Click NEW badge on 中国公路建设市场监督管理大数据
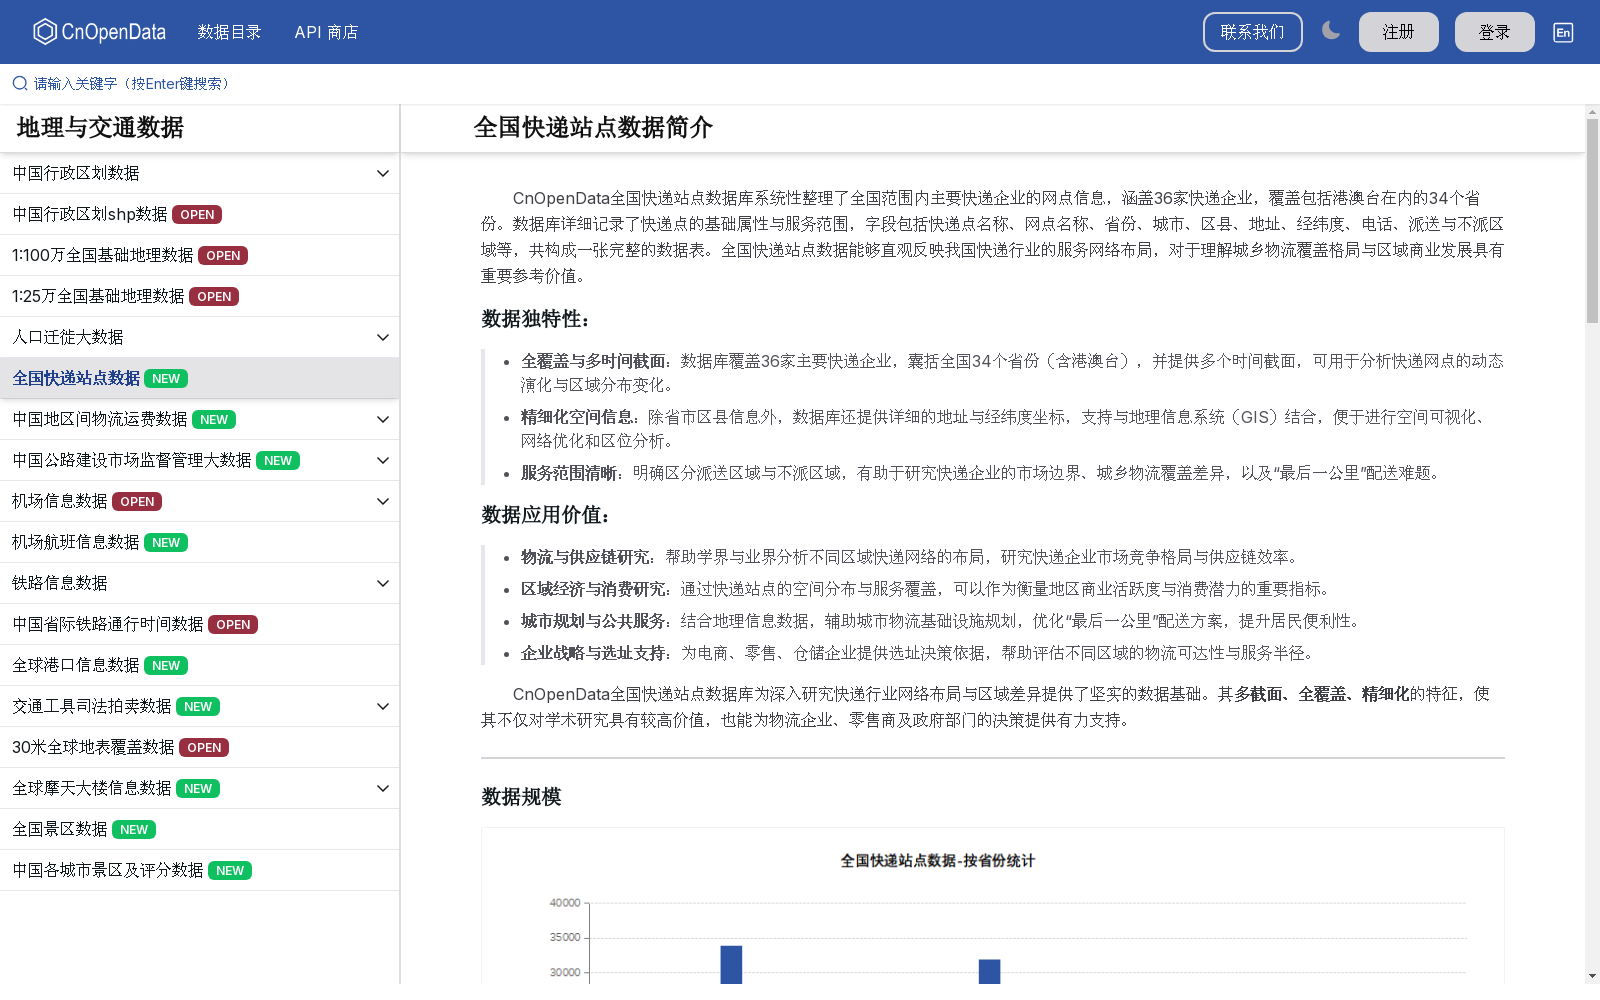The image size is (1600, 1000). pyautogui.click(x=278, y=460)
